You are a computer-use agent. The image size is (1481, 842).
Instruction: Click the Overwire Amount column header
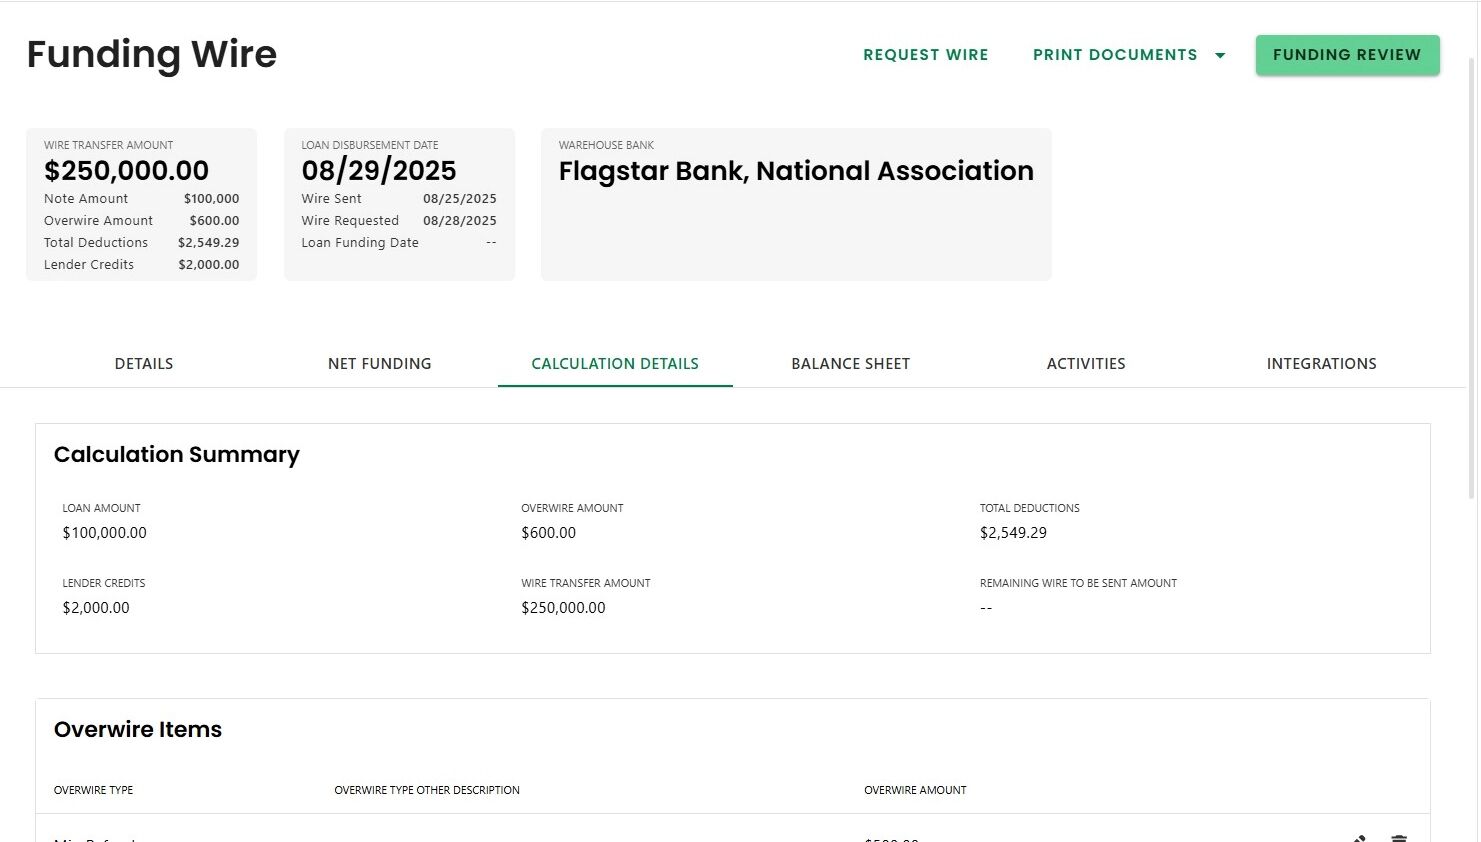click(915, 790)
